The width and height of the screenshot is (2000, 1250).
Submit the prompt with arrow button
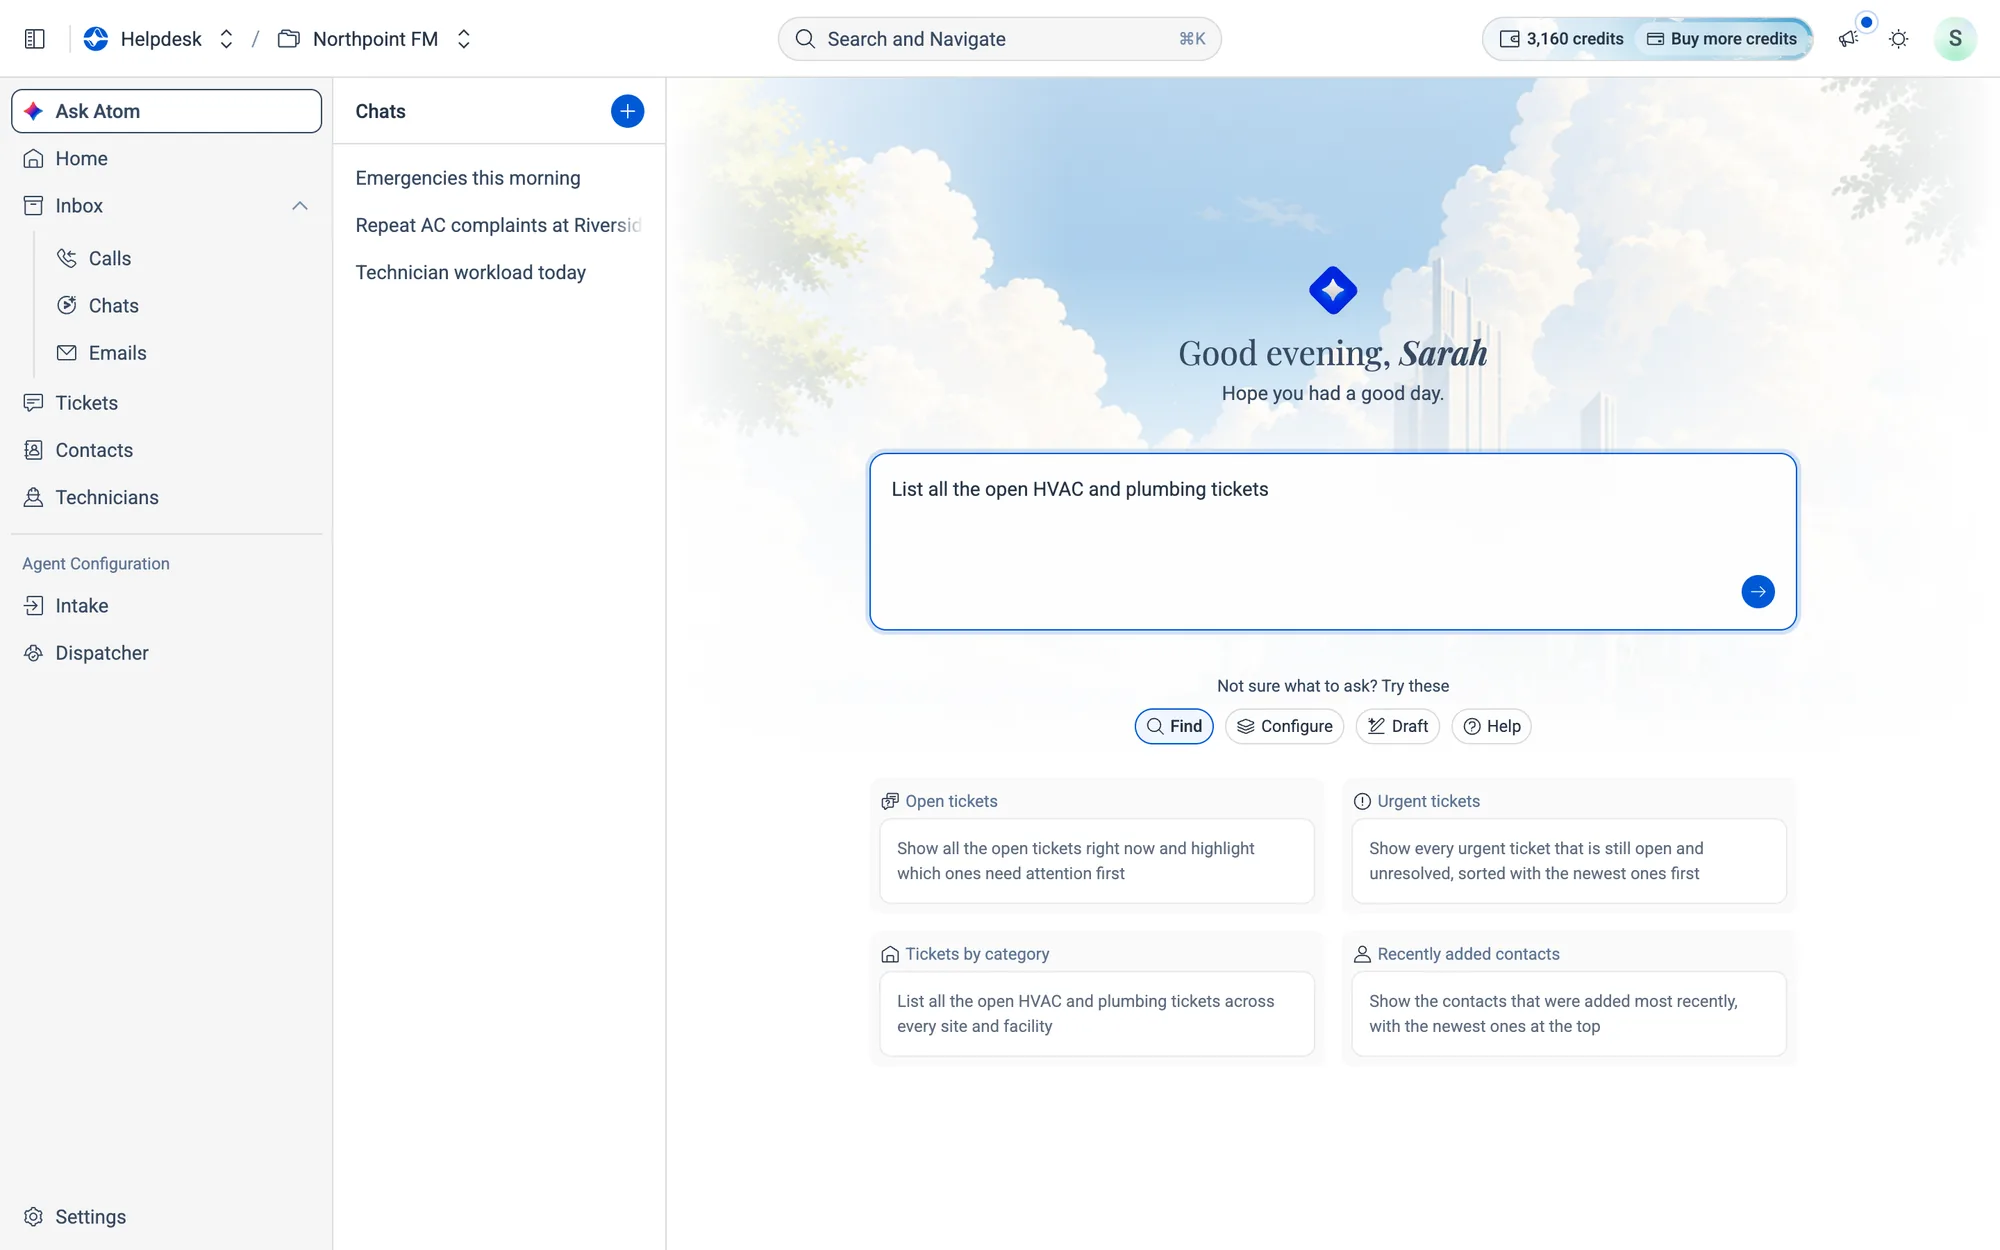[x=1757, y=592]
